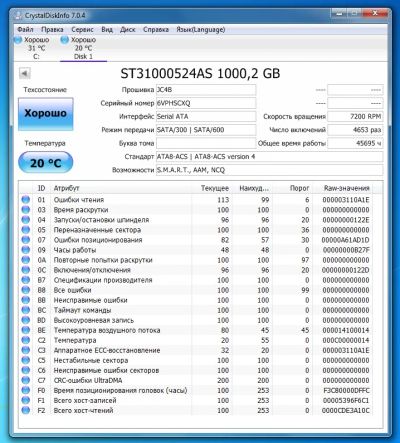This screenshot has height=443, width=400.
Task: Open the Язык(Language) menu
Action: pyautogui.click(x=201, y=30)
